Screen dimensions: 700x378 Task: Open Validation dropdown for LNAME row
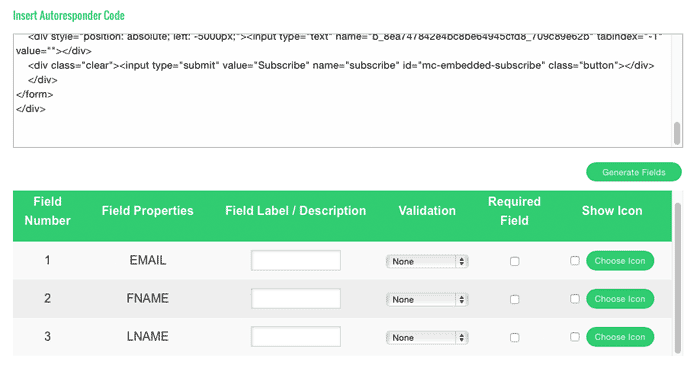click(427, 338)
